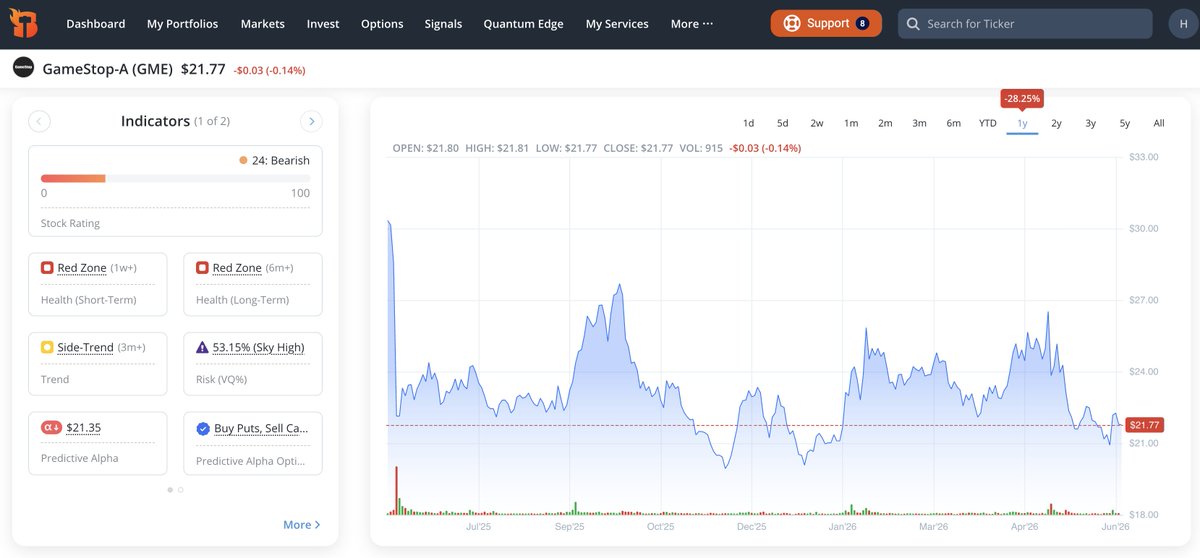The height and width of the screenshot is (558, 1200).
Task: Open the Signals page
Action: 443,24
